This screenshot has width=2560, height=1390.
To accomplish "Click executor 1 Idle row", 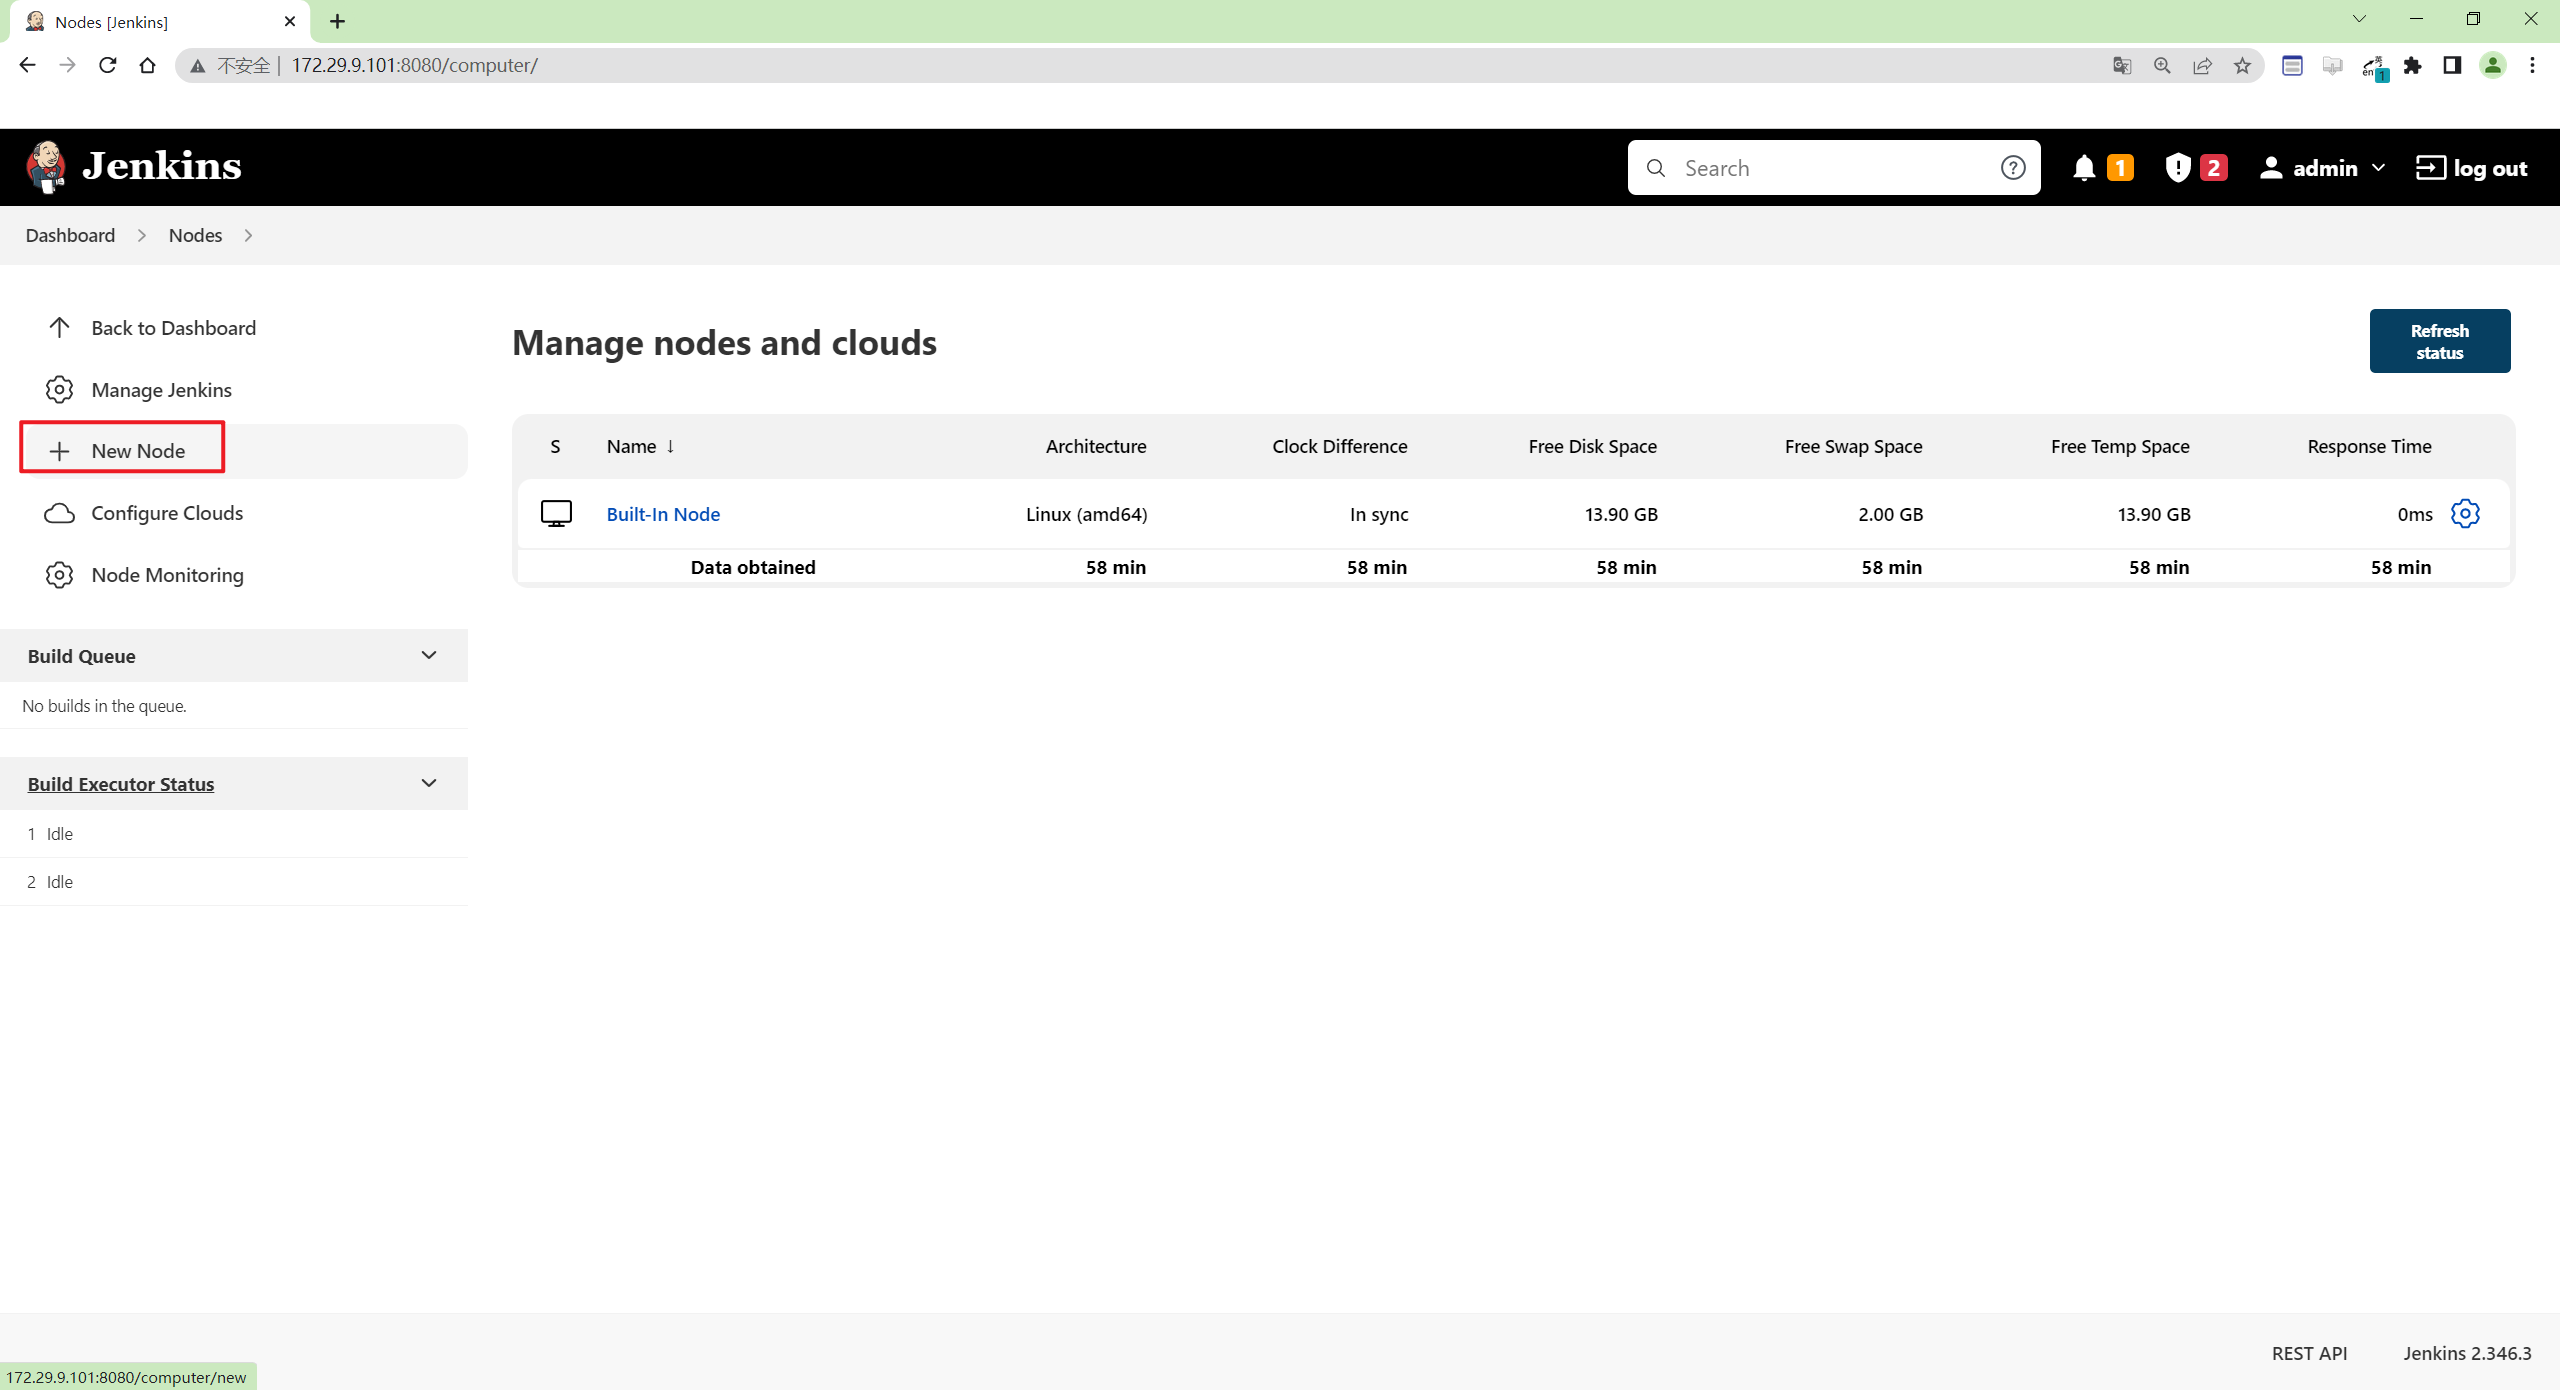I will point(234,834).
